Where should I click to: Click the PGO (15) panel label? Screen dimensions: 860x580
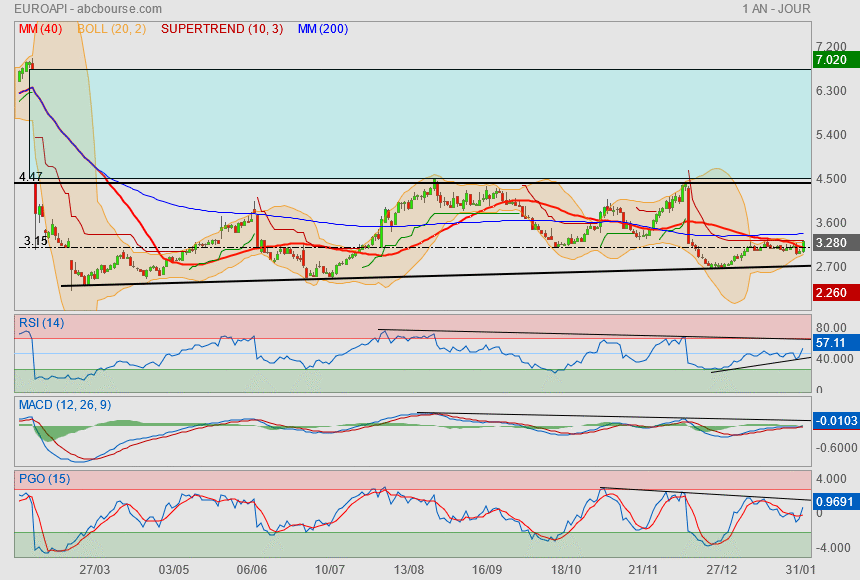(44, 478)
